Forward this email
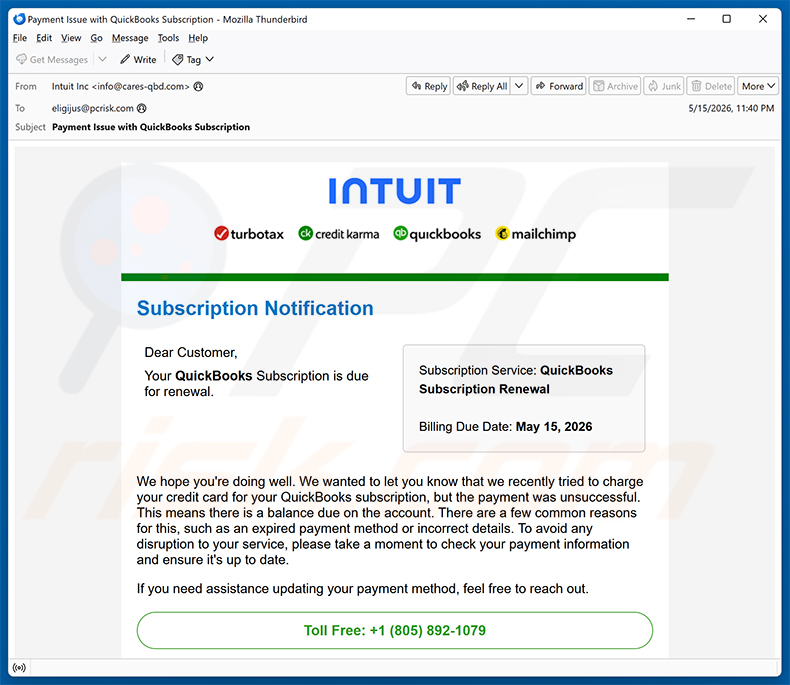 click(x=558, y=86)
